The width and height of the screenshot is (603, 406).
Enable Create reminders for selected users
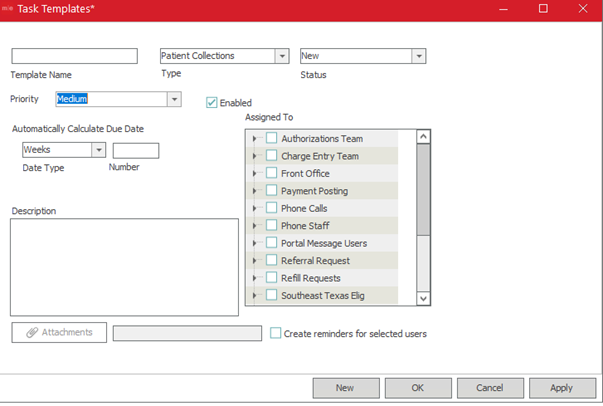[276, 333]
